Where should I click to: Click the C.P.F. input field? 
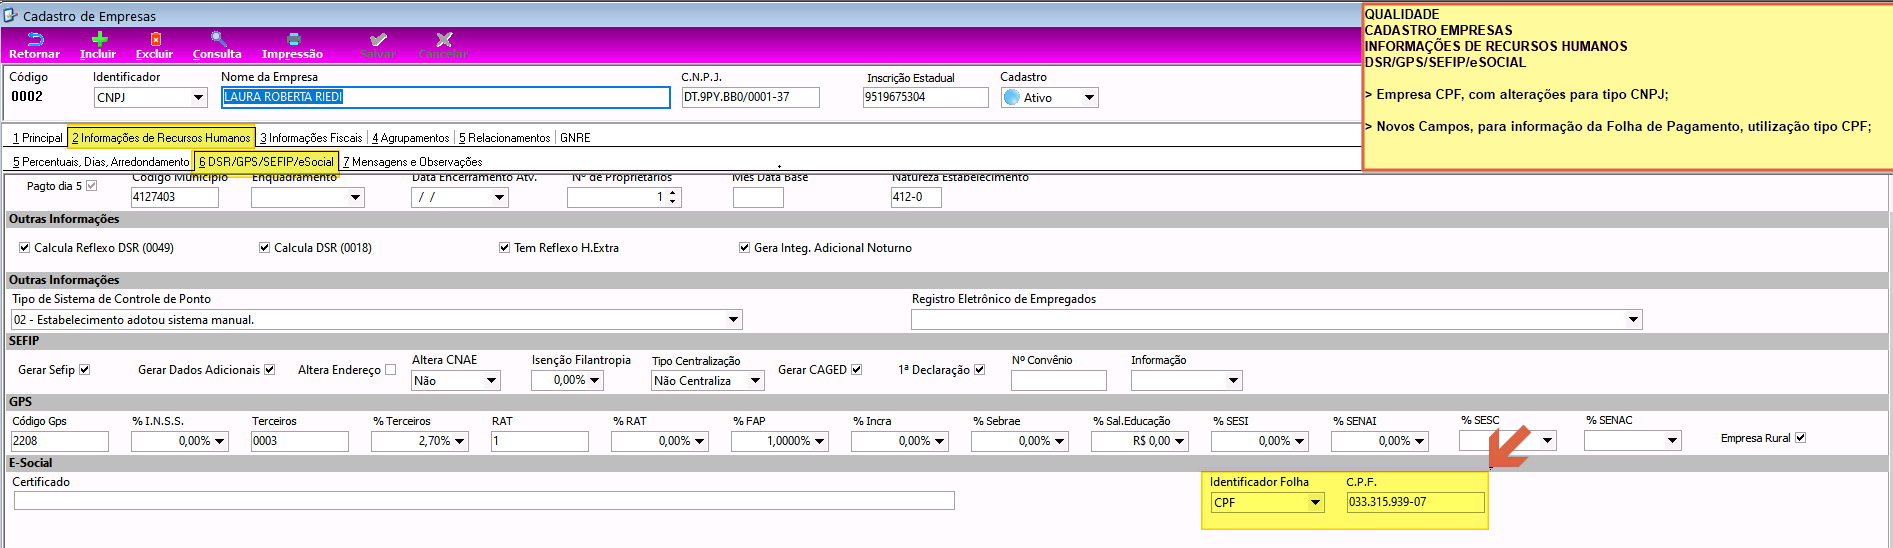(x=1415, y=502)
